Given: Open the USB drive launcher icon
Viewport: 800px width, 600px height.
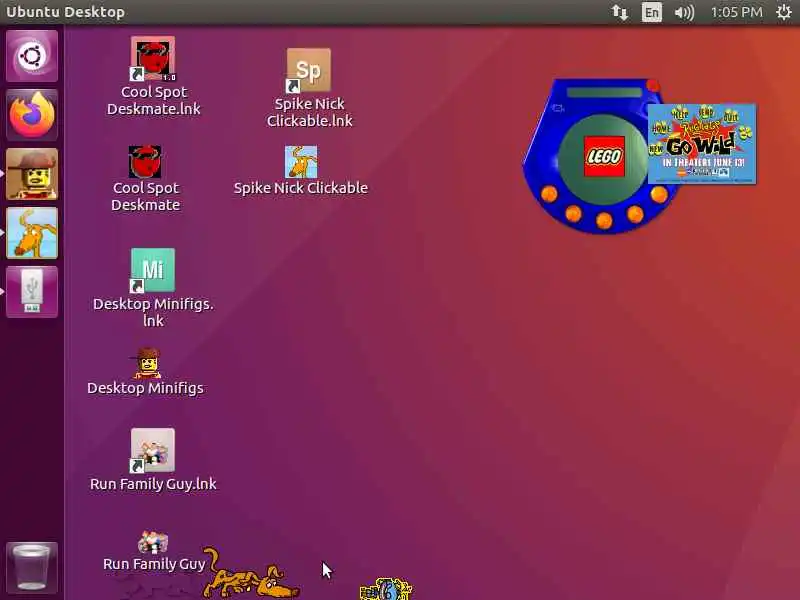Looking at the screenshot, I should point(32,292).
